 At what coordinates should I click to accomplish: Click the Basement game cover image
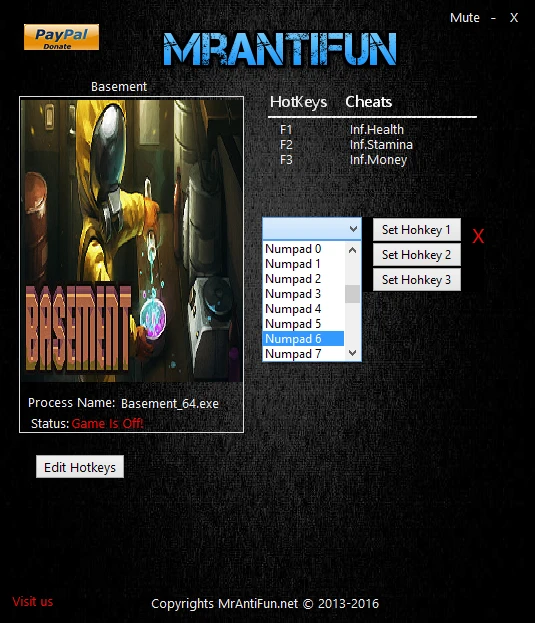click(132, 241)
